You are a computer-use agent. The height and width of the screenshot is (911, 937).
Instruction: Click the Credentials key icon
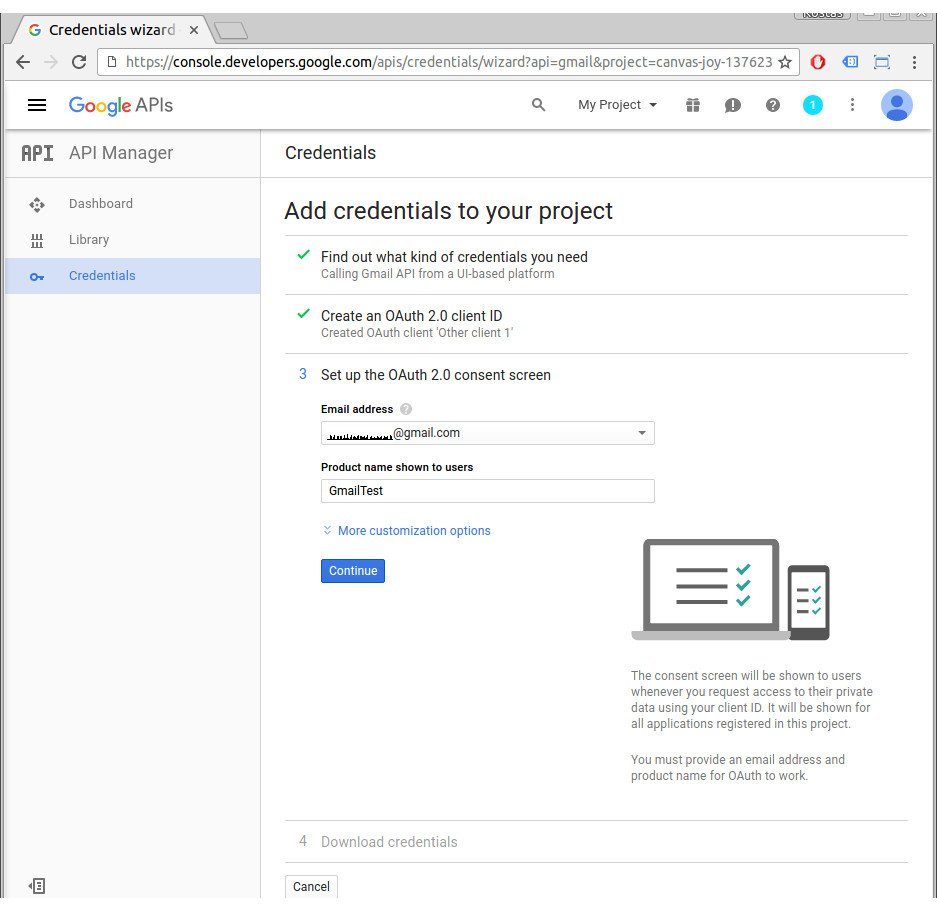click(37, 277)
